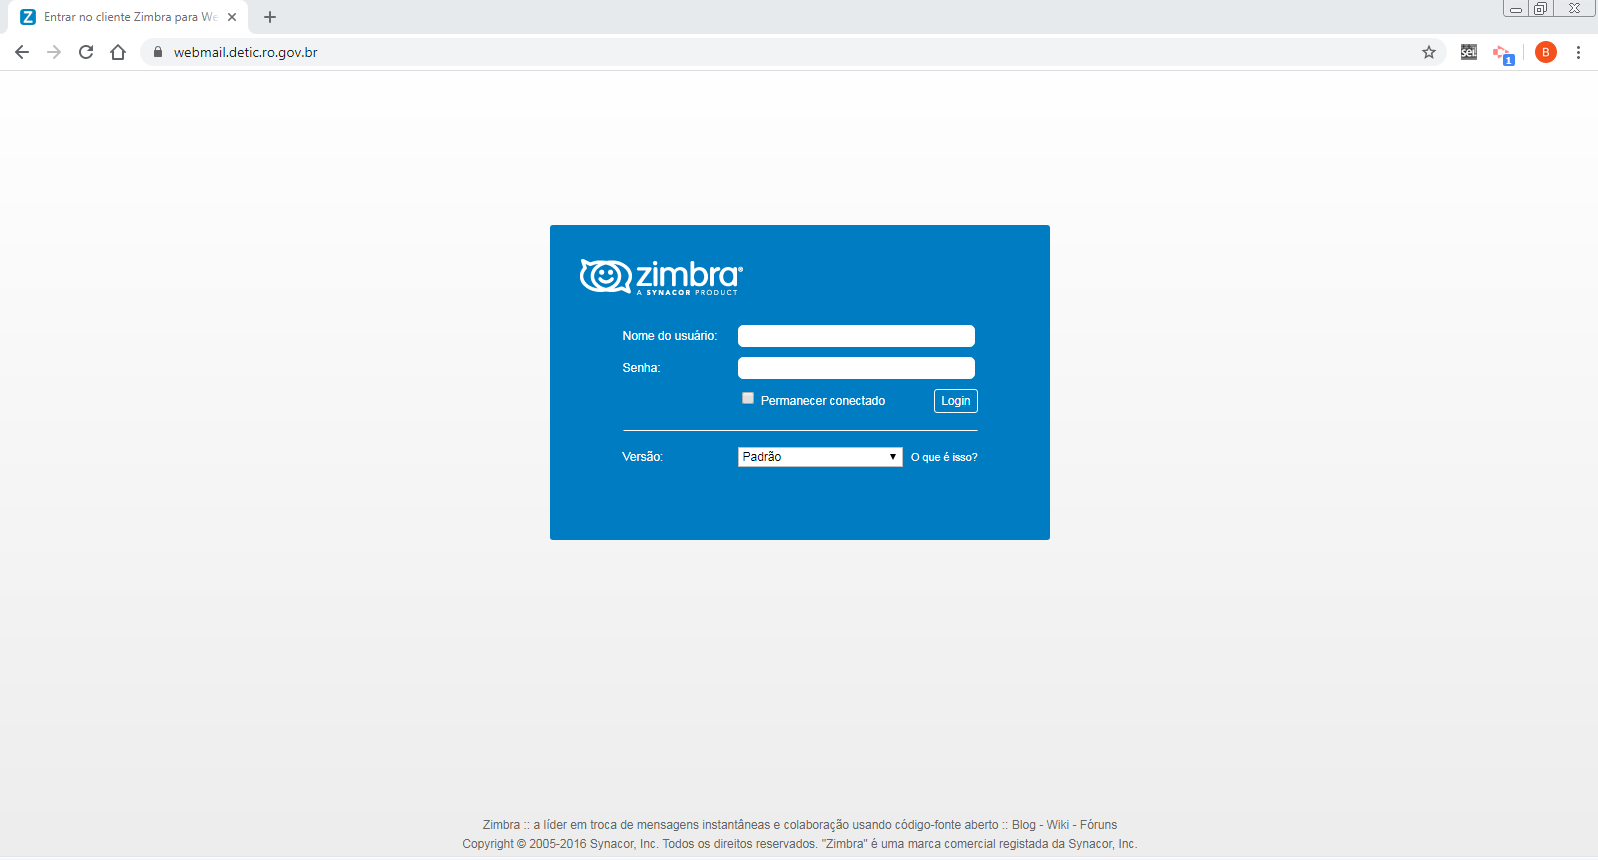The height and width of the screenshot is (860, 1598).
Task: Click the address bar URL
Action: pos(245,52)
